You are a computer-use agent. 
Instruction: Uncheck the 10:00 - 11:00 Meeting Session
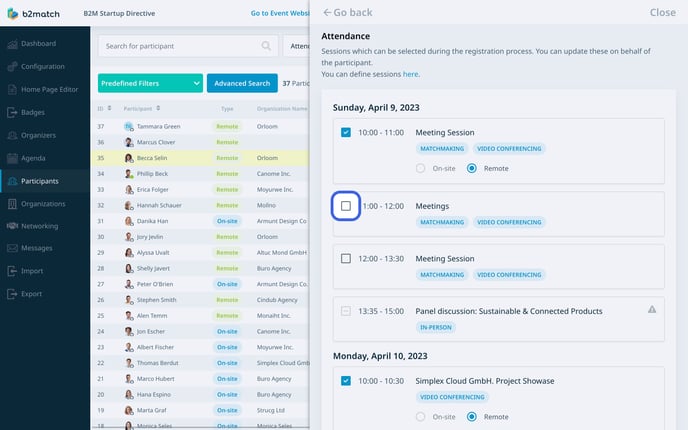click(x=346, y=132)
